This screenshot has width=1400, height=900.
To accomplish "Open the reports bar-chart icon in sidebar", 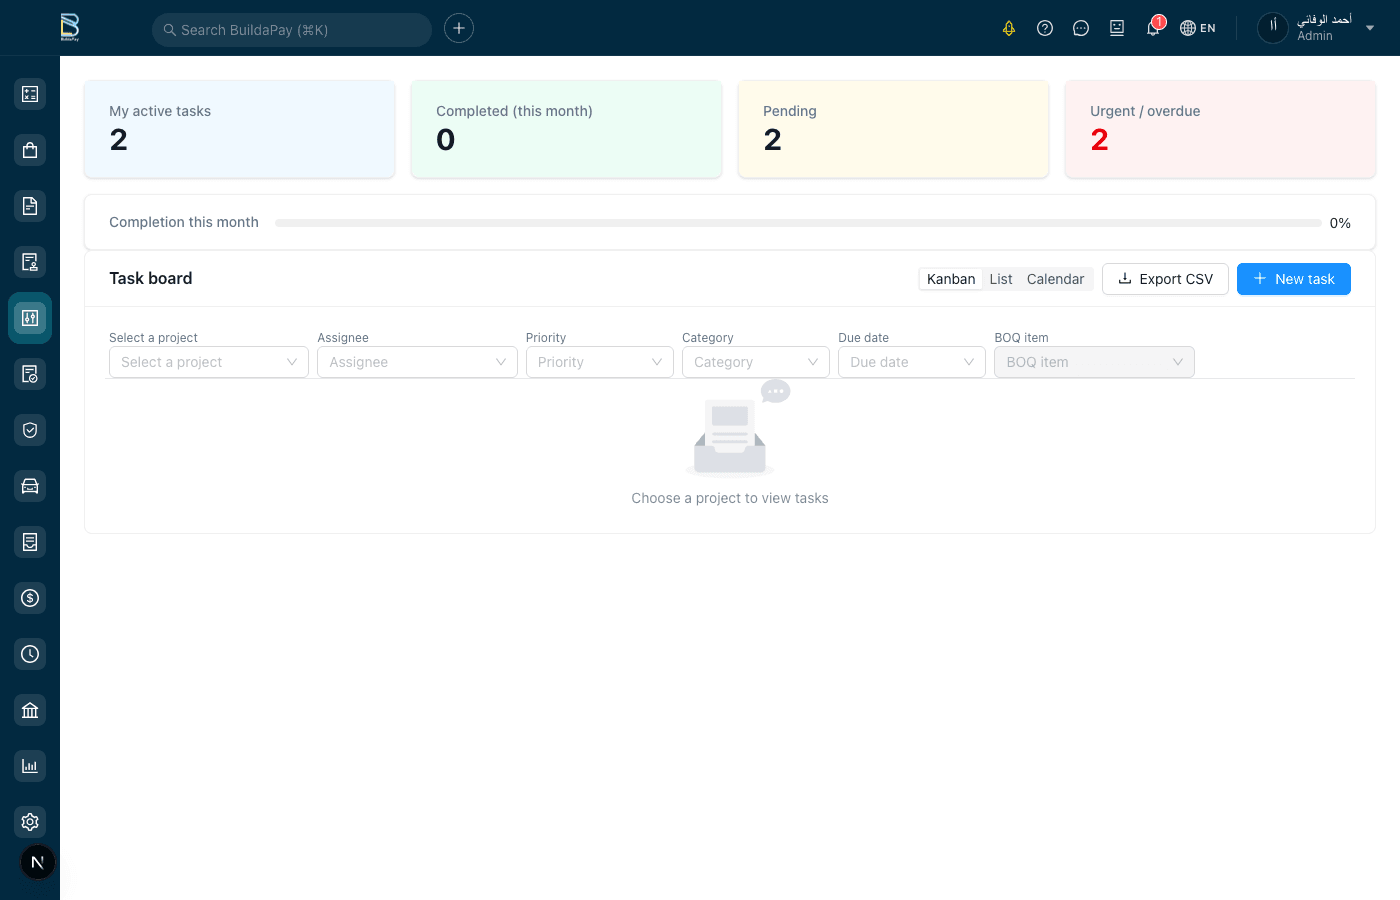I will [30, 765].
